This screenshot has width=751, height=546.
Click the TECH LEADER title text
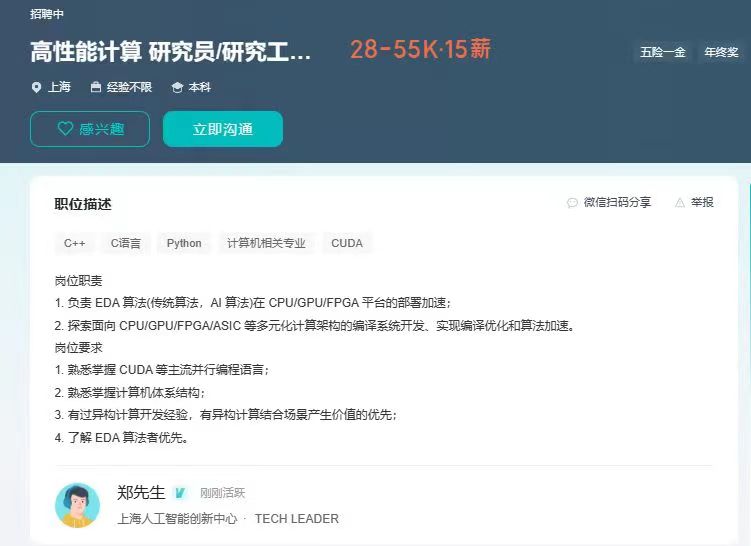pyautogui.click(x=296, y=518)
